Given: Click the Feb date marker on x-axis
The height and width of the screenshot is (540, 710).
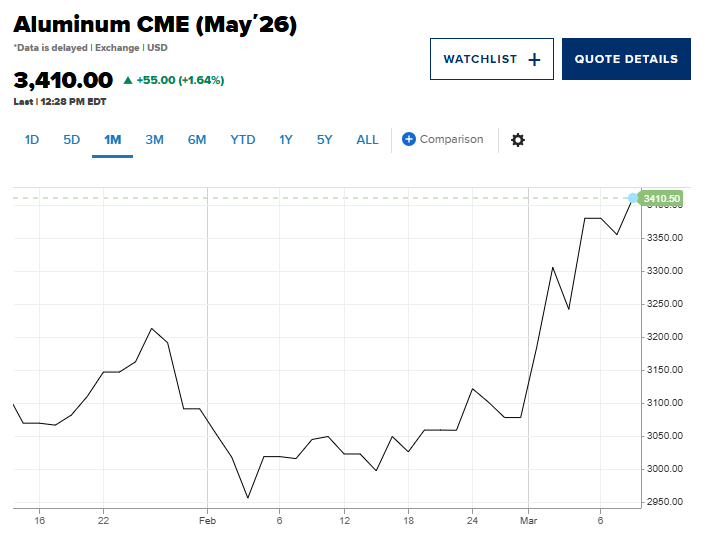Looking at the screenshot, I should click(x=207, y=520).
